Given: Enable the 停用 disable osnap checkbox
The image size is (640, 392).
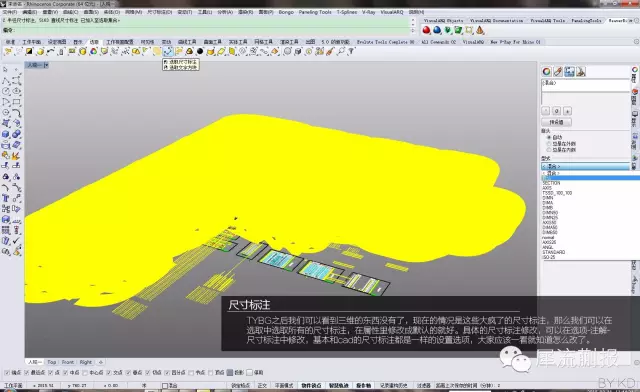Looking at the screenshot, I should [249, 372].
